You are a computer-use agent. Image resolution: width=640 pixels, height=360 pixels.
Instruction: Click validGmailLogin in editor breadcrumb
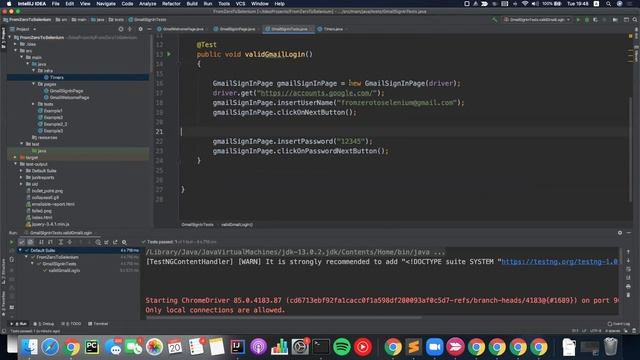237,224
